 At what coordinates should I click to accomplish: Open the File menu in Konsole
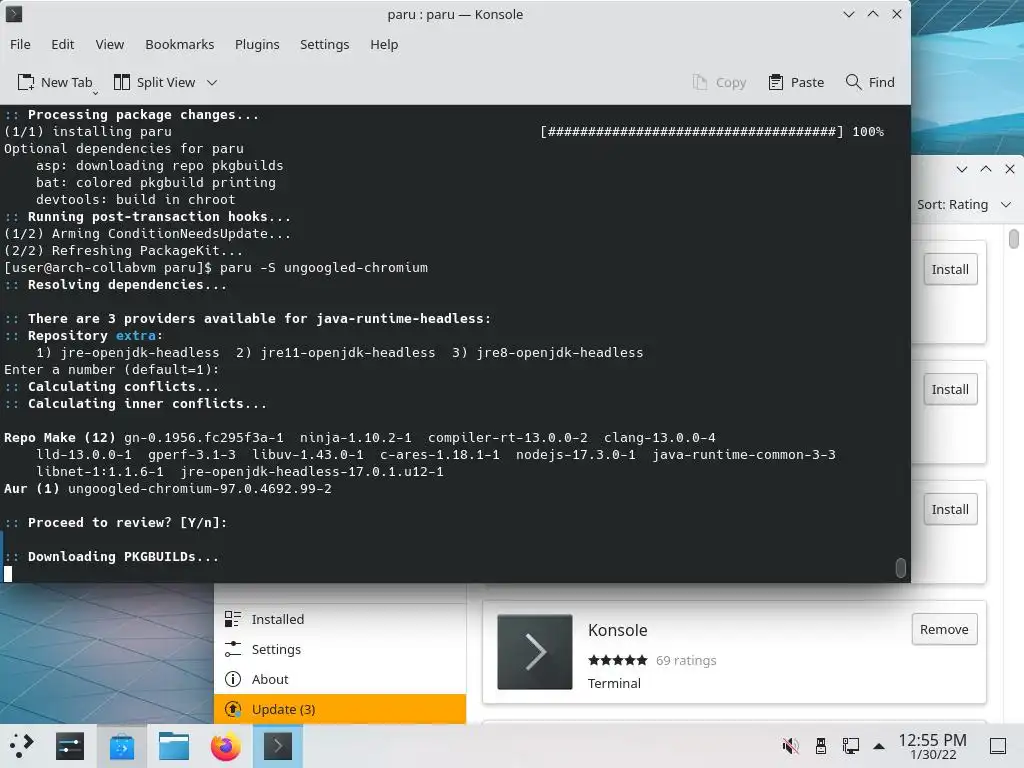[20, 44]
